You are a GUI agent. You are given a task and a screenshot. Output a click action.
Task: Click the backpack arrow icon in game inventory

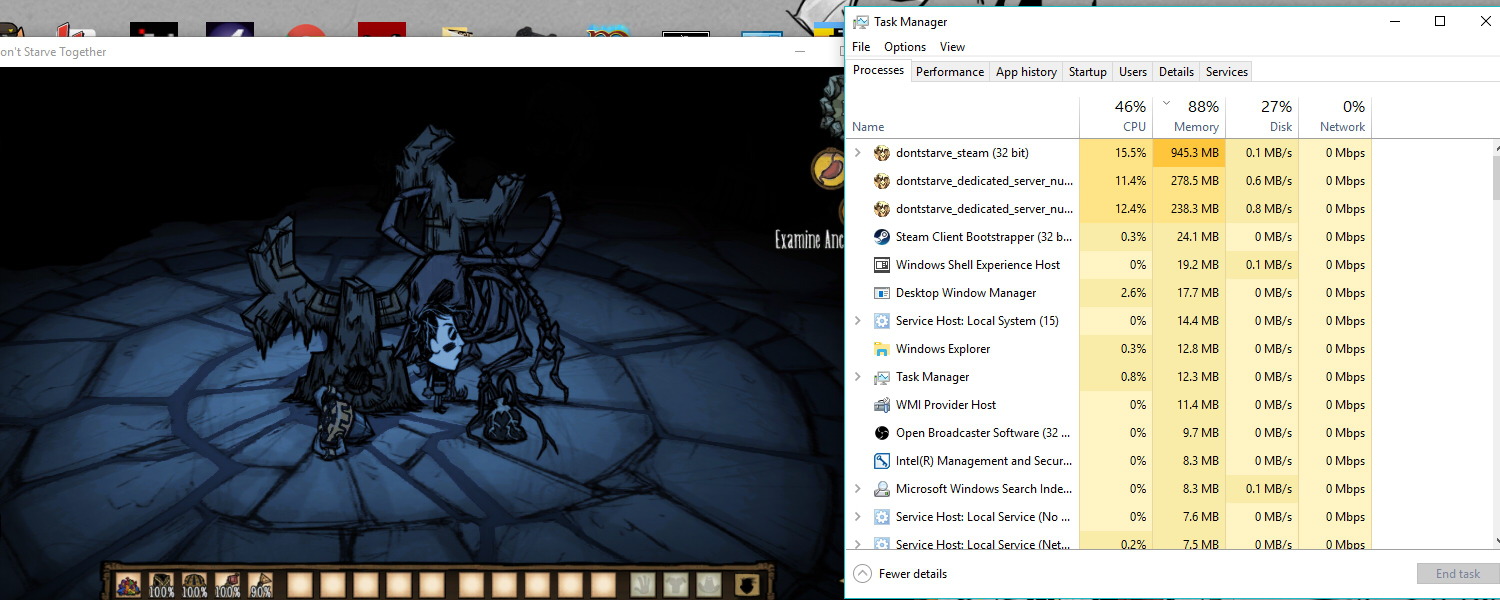click(746, 584)
